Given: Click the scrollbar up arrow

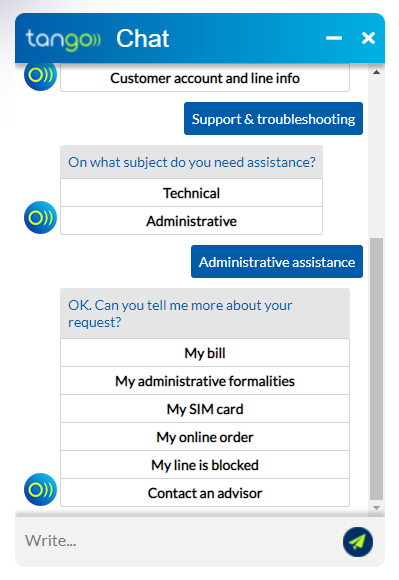Looking at the screenshot, I should pos(376,72).
